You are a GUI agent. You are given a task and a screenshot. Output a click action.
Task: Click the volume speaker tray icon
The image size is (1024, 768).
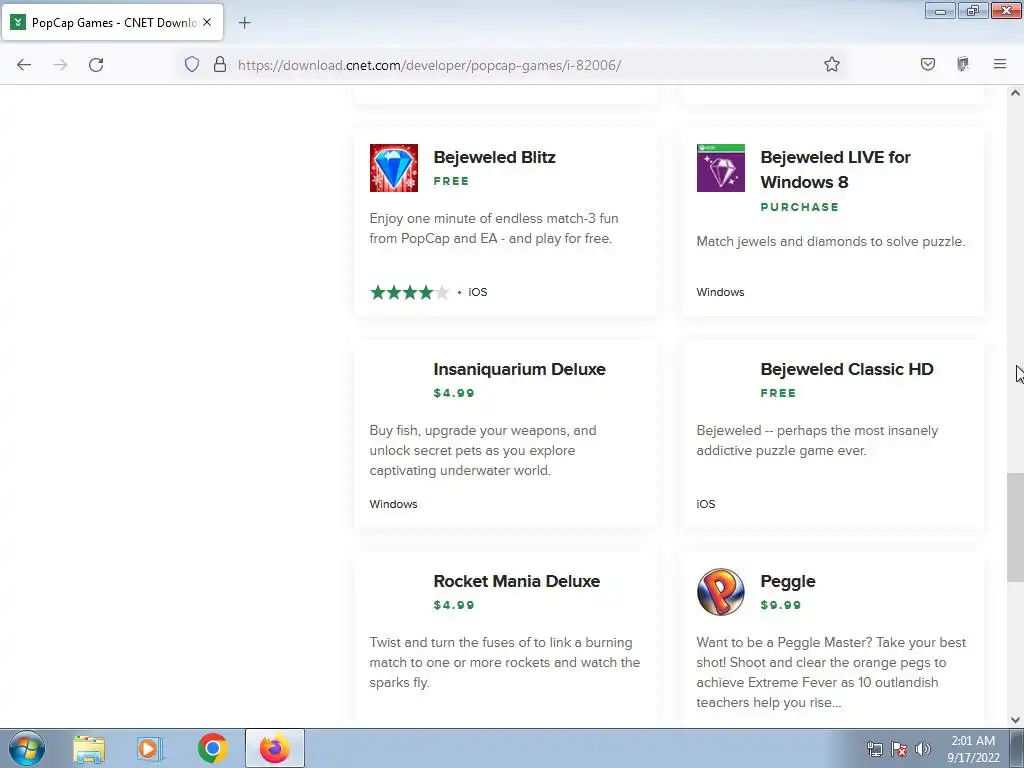click(923, 749)
